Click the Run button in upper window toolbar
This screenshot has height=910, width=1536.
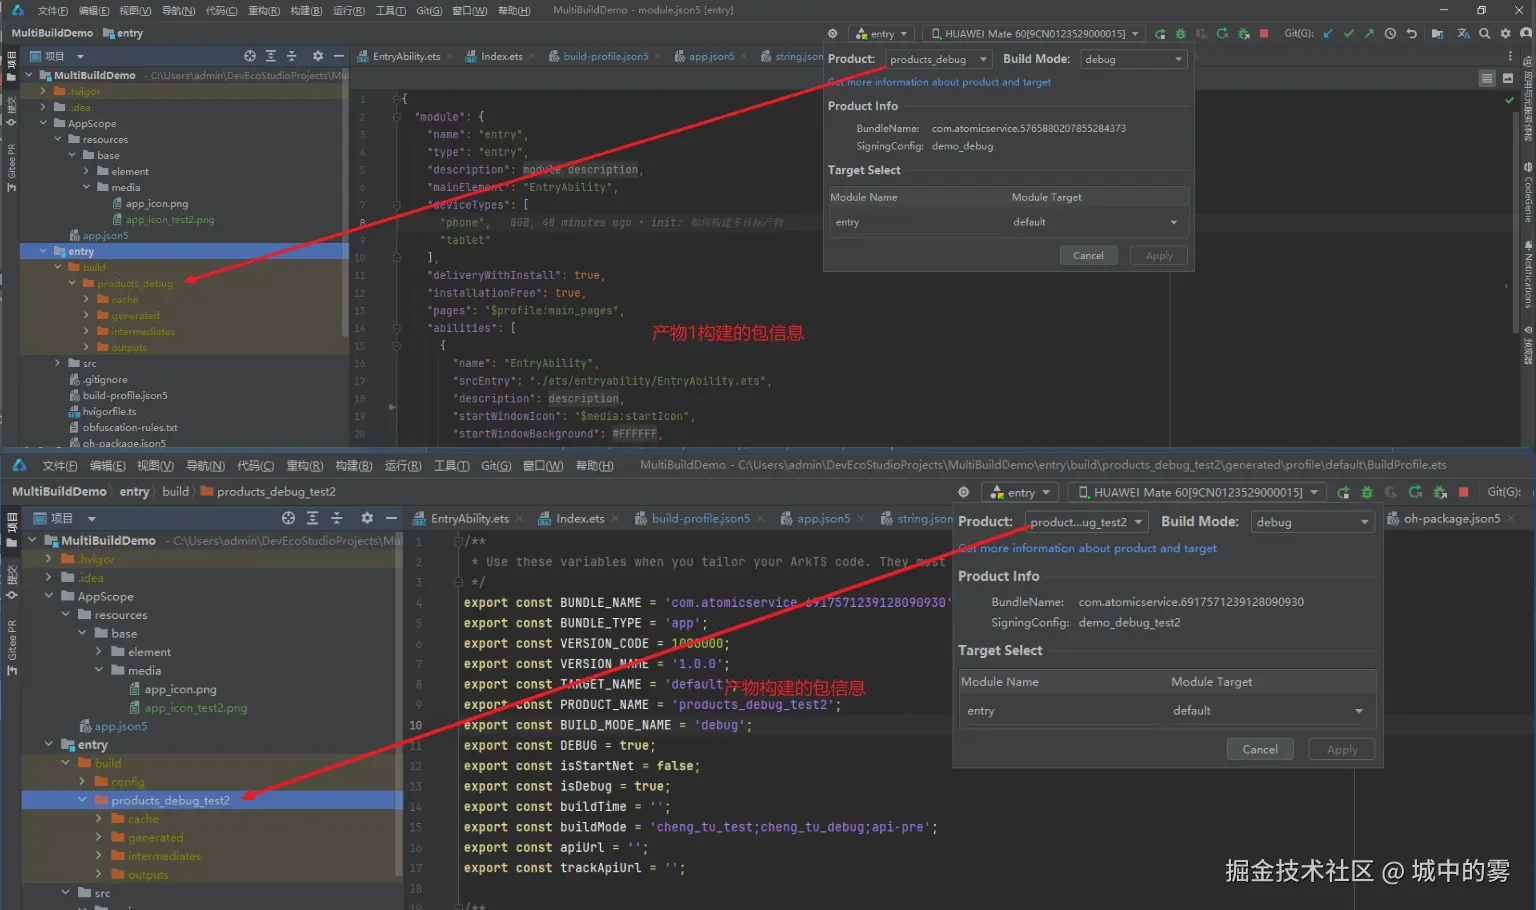[x=1160, y=33]
